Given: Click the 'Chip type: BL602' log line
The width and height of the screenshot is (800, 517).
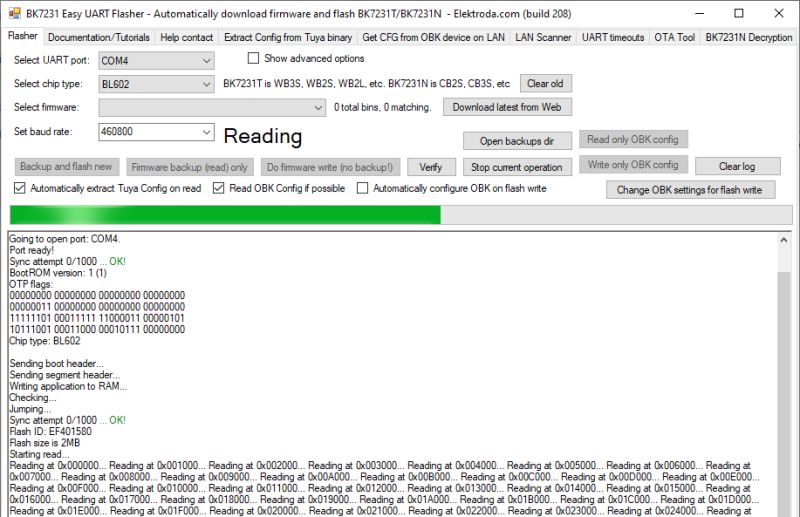Looking at the screenshot, I should (x=45, y=341).
